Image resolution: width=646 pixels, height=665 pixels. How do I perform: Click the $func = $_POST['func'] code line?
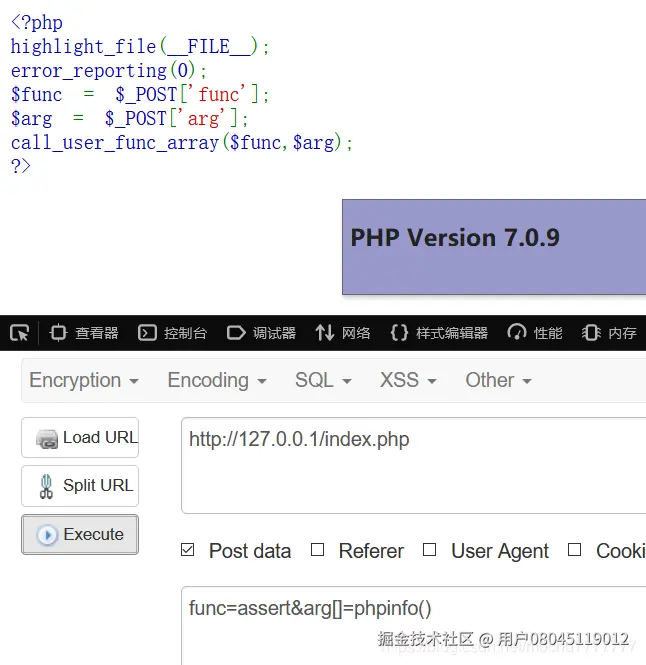click(140, 94)
